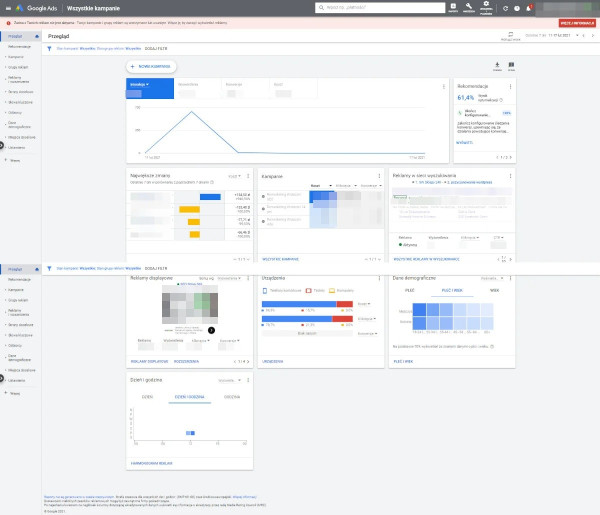Toggle the Telefony komórkowe device checkbox
The height and width of the screenshot is (515, 600).
click(267, 289)
